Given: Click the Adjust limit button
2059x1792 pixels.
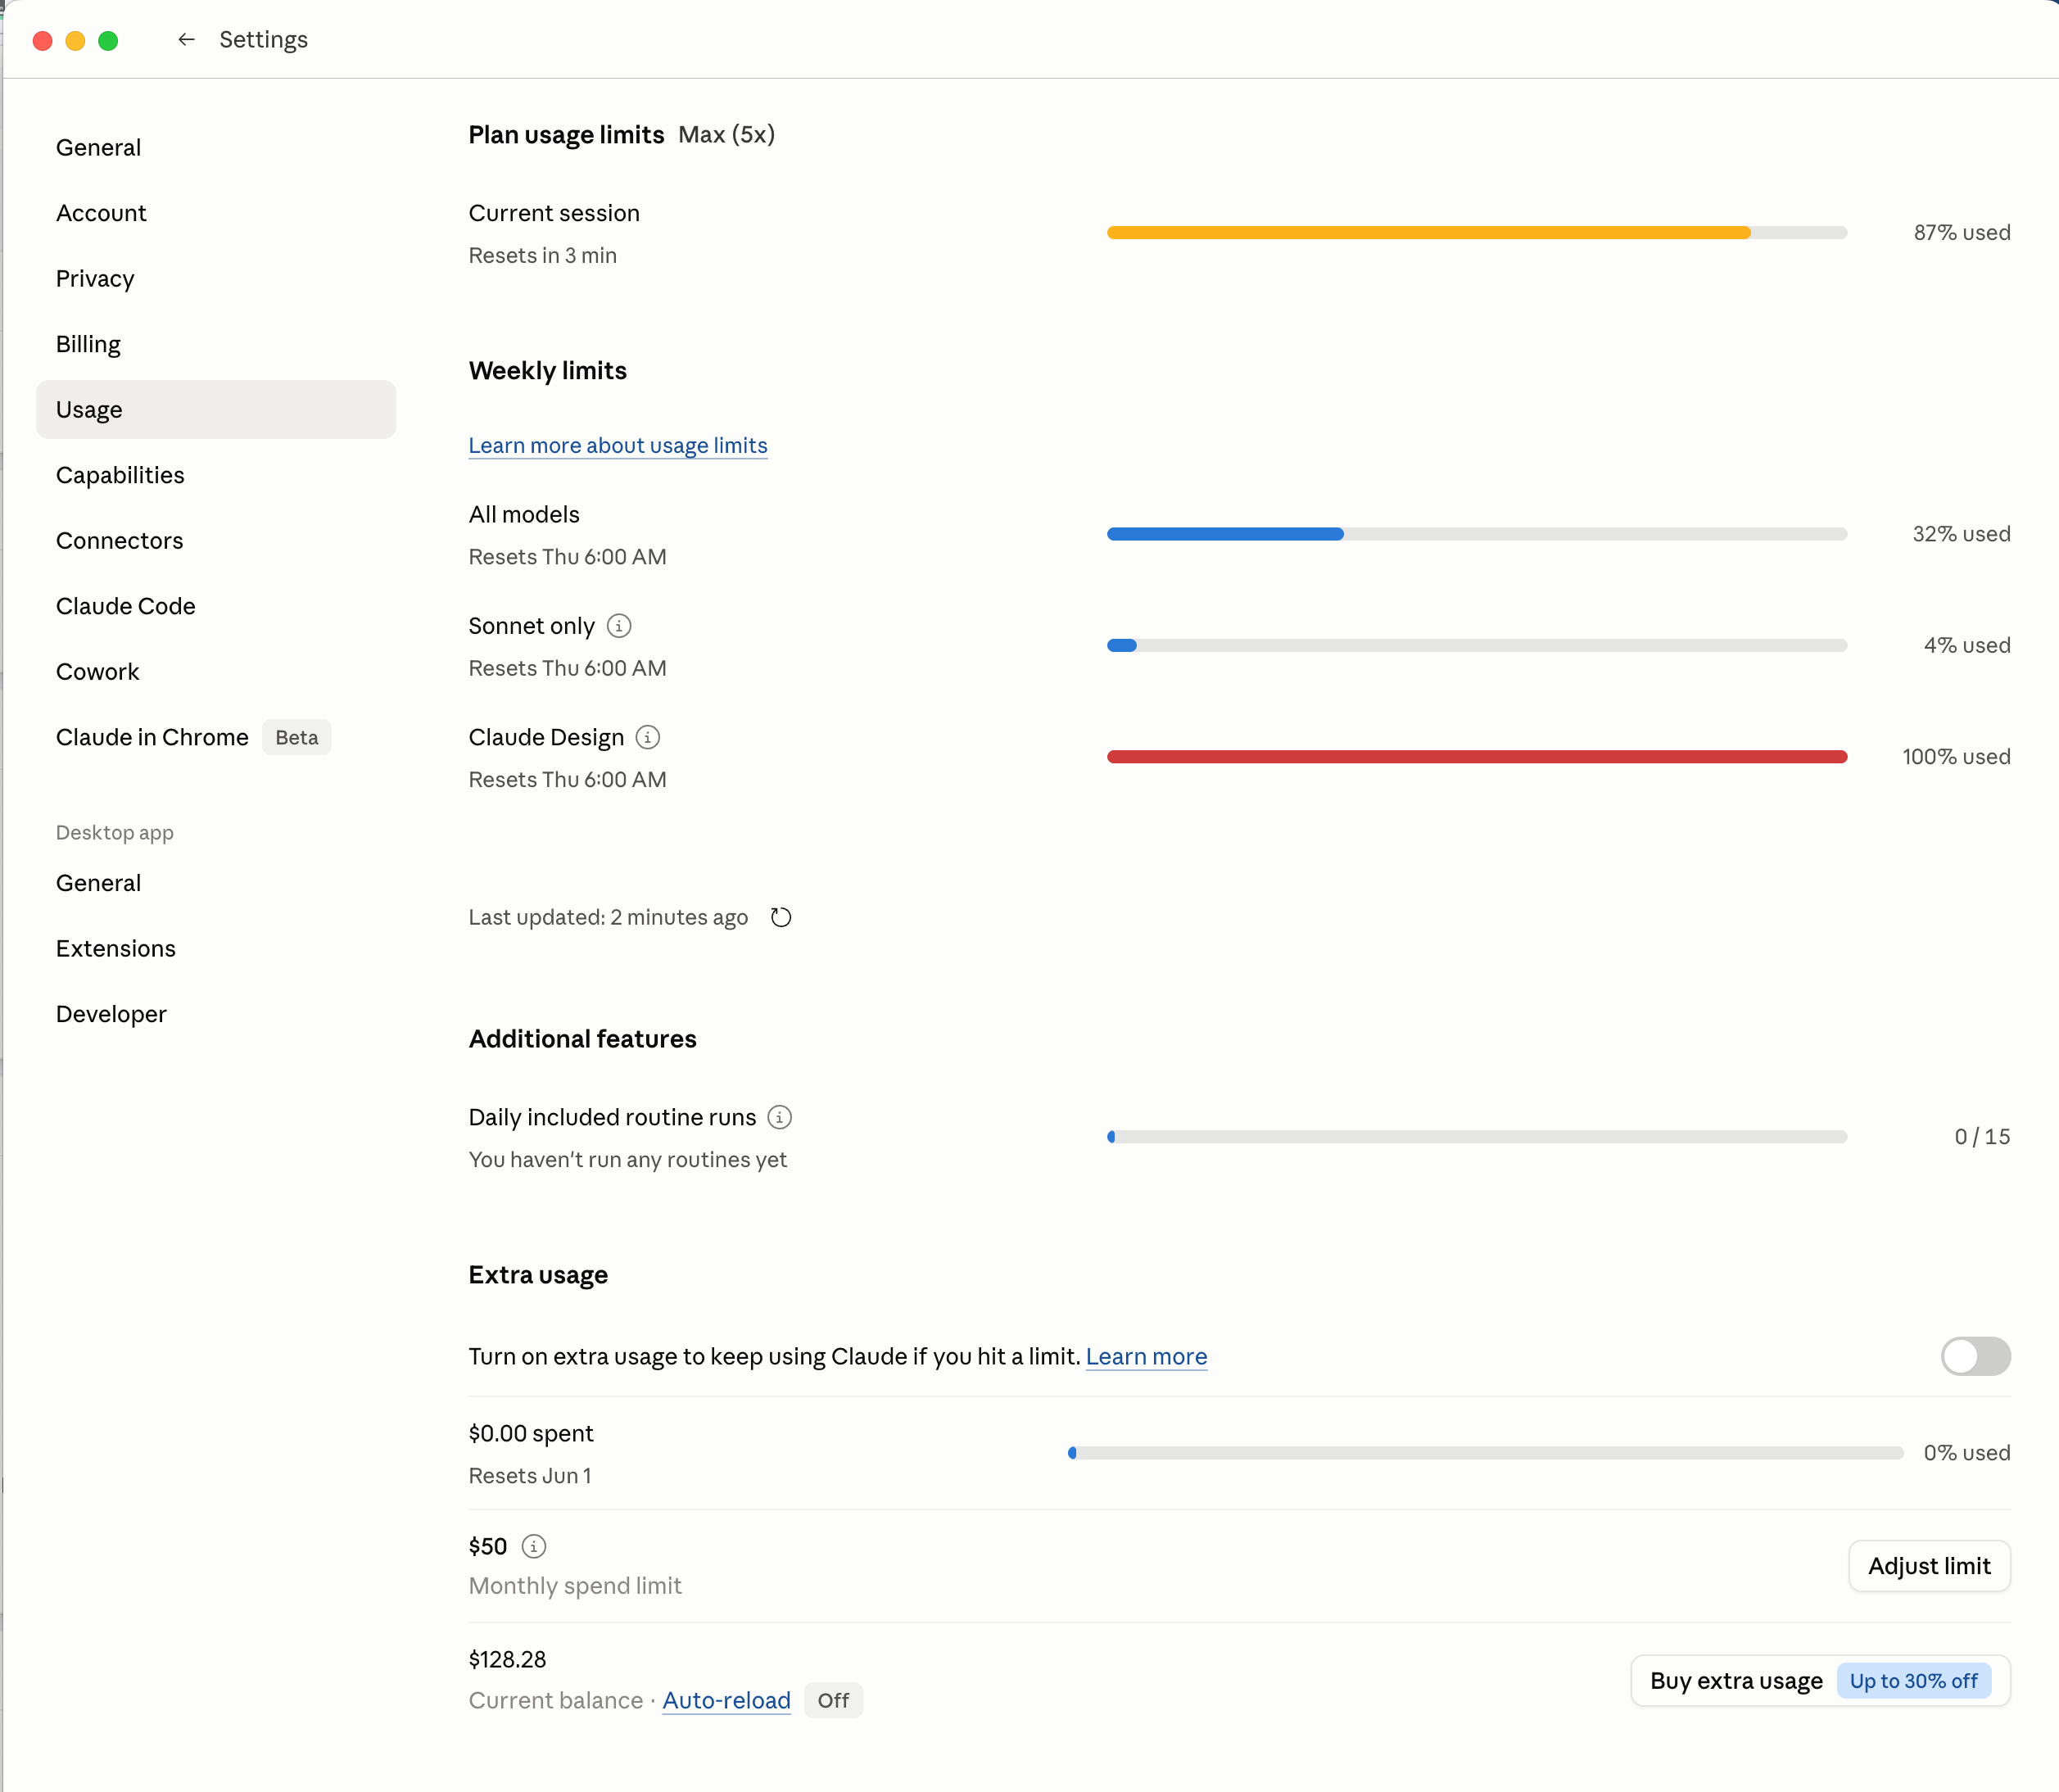Looking at the screenshot, I should 1929,1566.
